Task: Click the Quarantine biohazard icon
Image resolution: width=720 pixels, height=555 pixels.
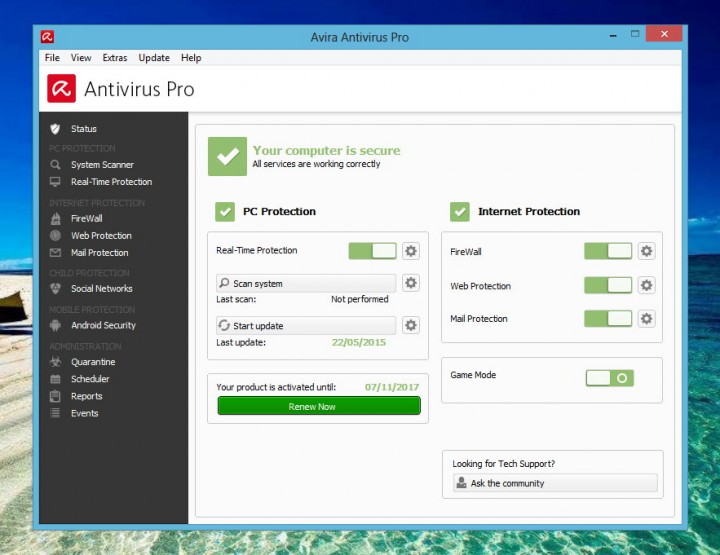Action: [55, 362]
